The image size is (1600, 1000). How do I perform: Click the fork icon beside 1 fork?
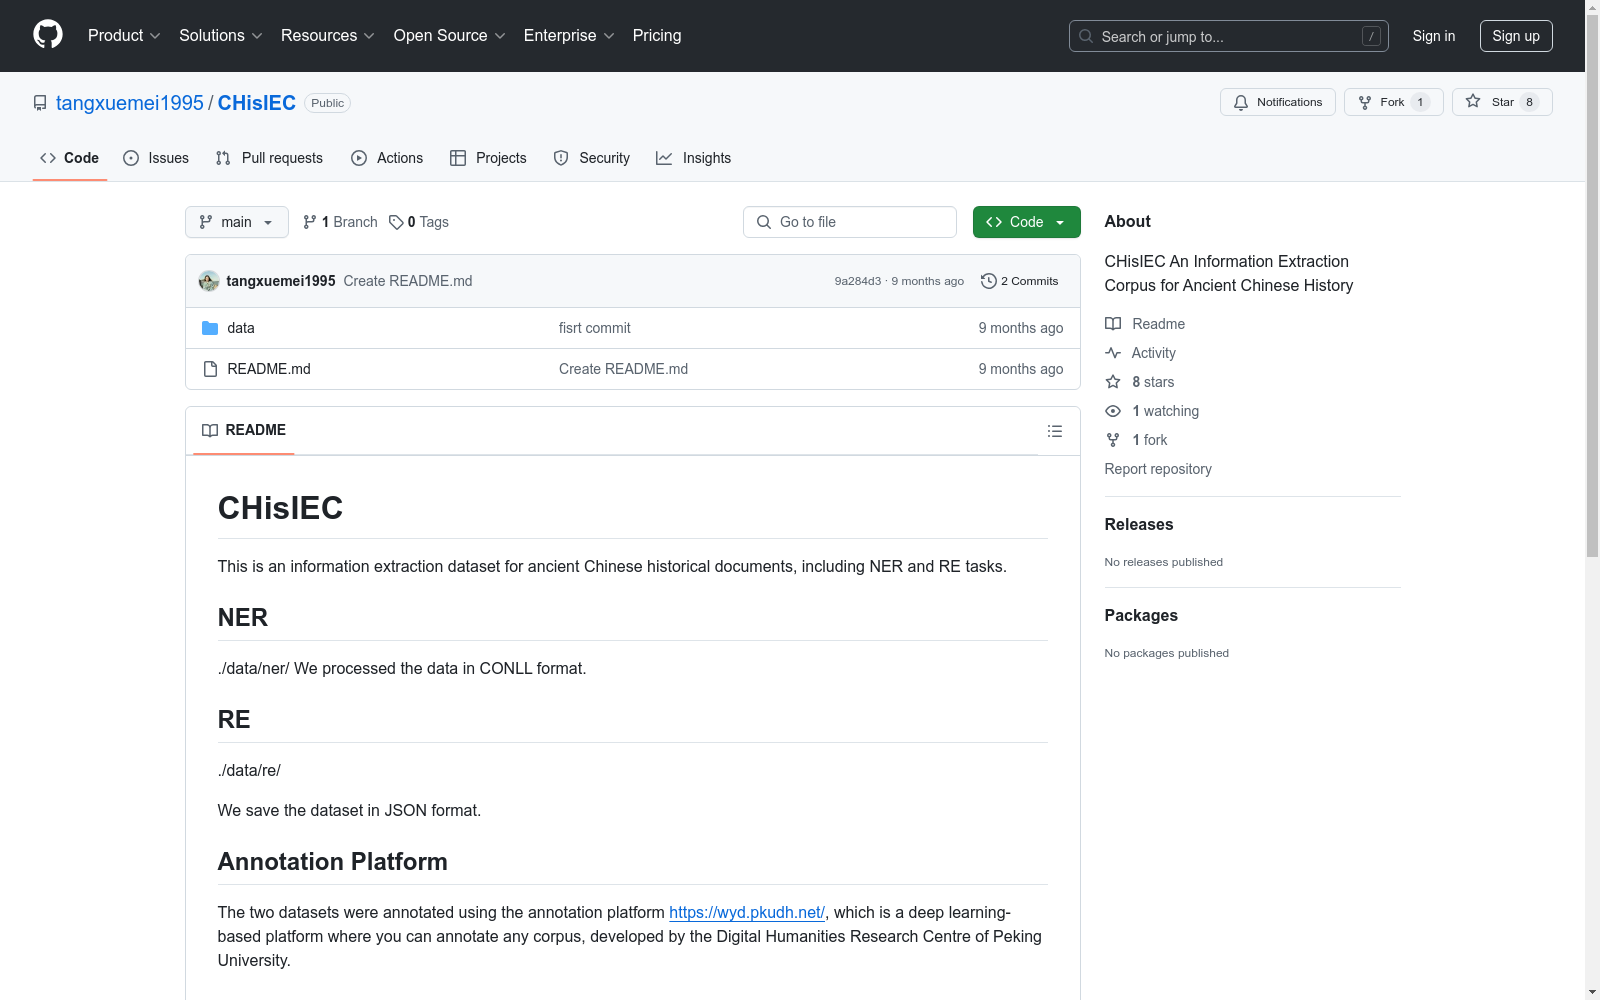click(x=1113, y=440)
